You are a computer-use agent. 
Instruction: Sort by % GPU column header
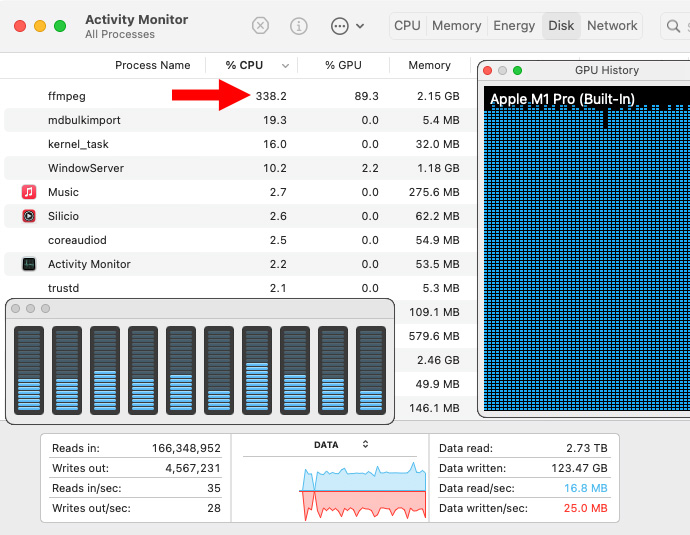(x=343, y=65)
